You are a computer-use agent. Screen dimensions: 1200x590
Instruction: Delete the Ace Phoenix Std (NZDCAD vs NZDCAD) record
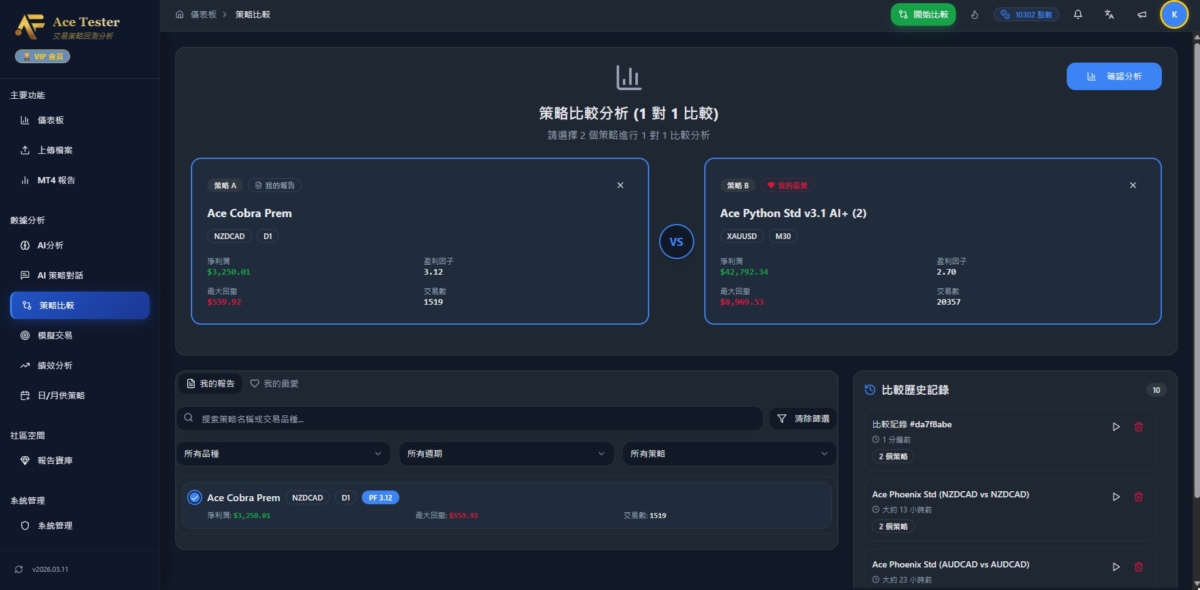[1139, 495]
